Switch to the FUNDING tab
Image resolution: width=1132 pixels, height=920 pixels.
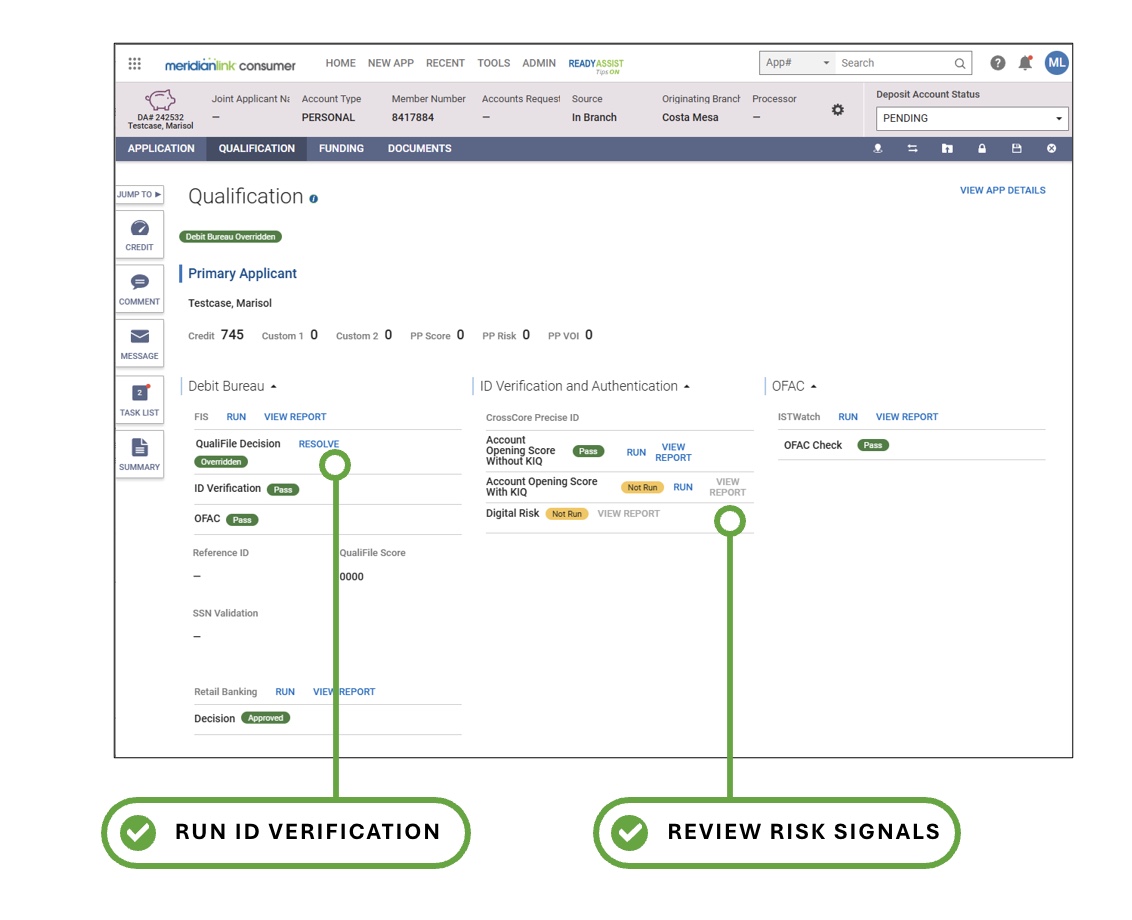point(341,148)
